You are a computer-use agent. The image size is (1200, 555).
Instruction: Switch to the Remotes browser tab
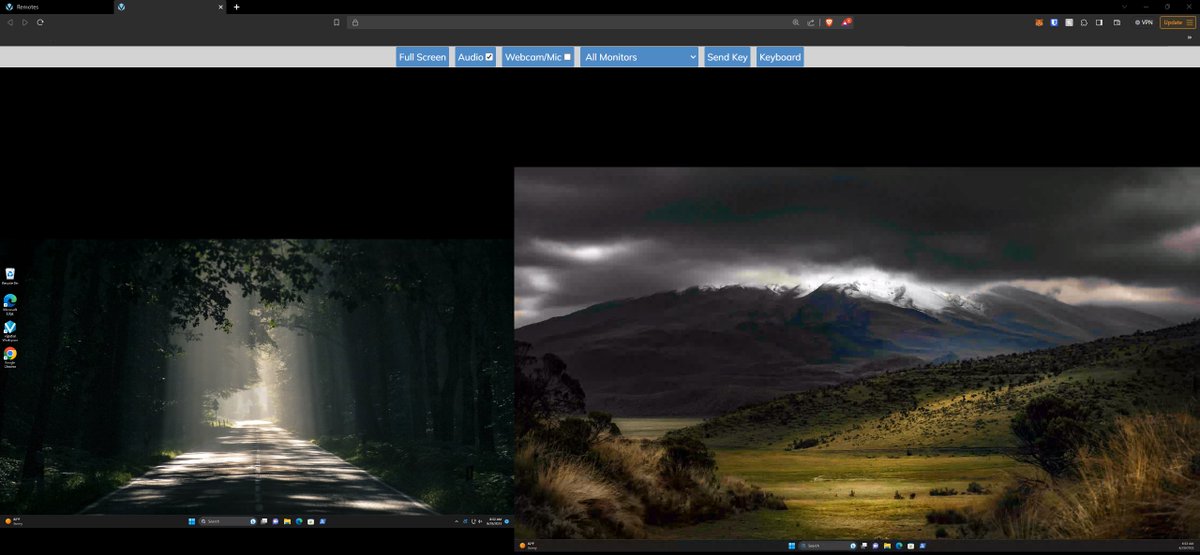click(55, 6)
